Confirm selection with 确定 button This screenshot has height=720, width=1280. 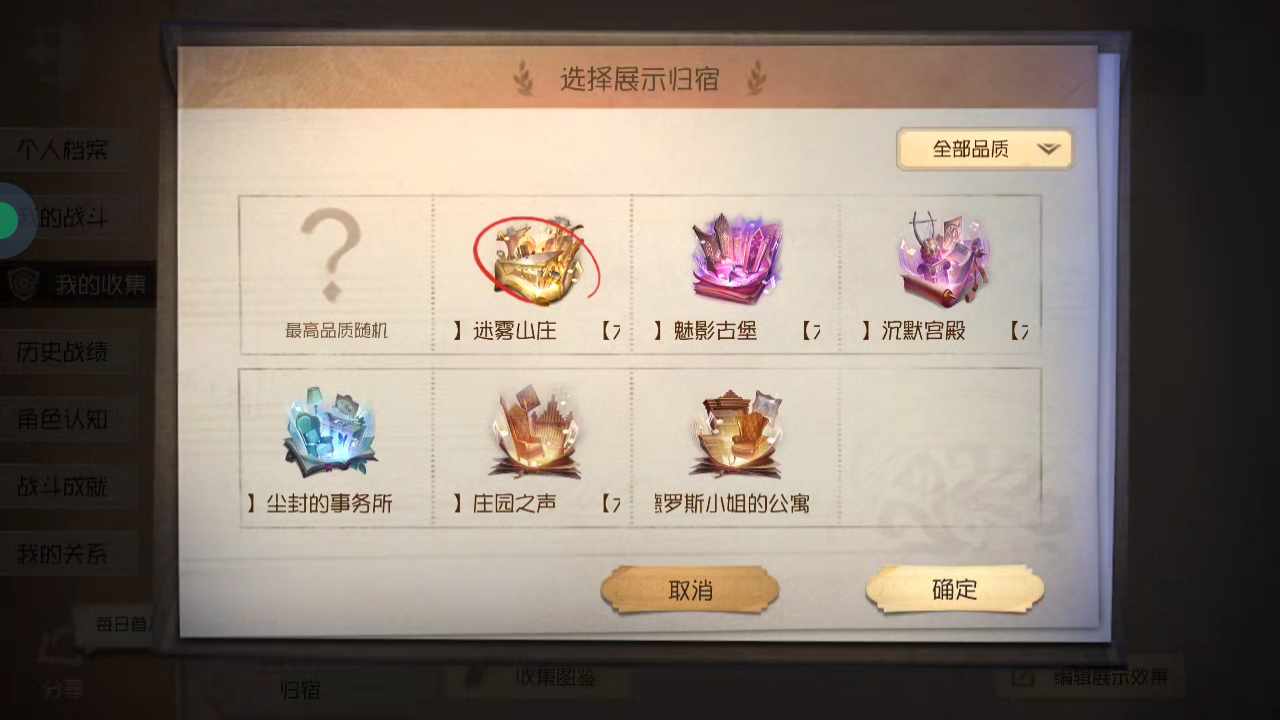coord(955,589)
